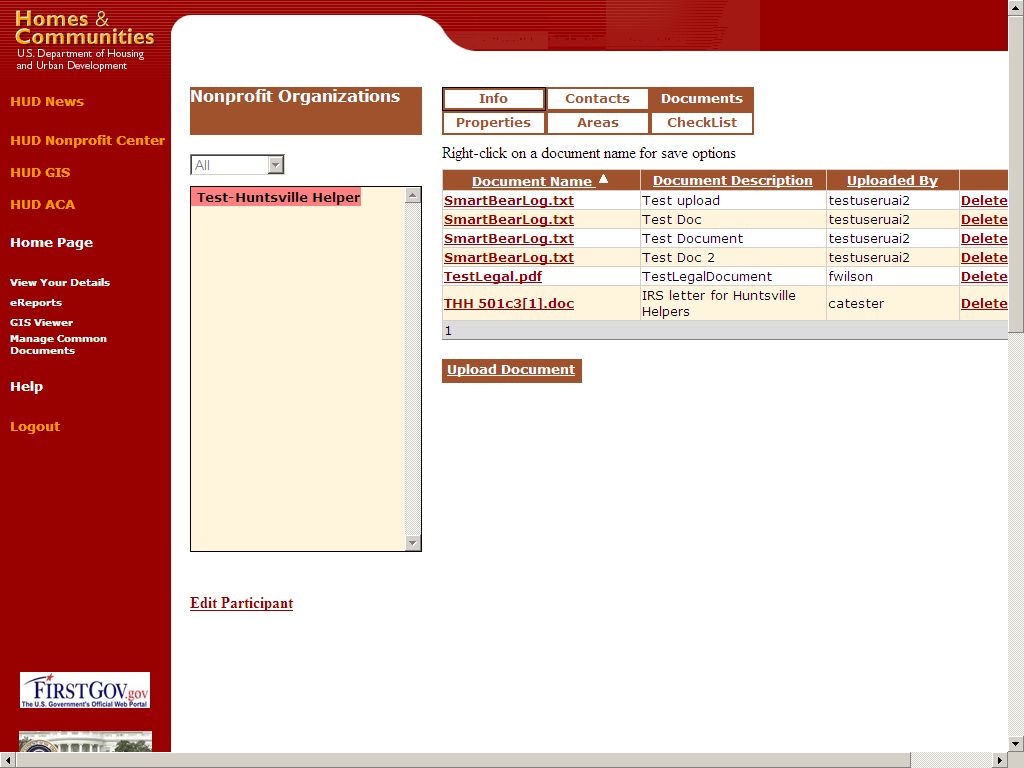Click the FirstGov.gov logo
Image resolution: width=1024 pixels, height=768 pixels.
[85, 690]
